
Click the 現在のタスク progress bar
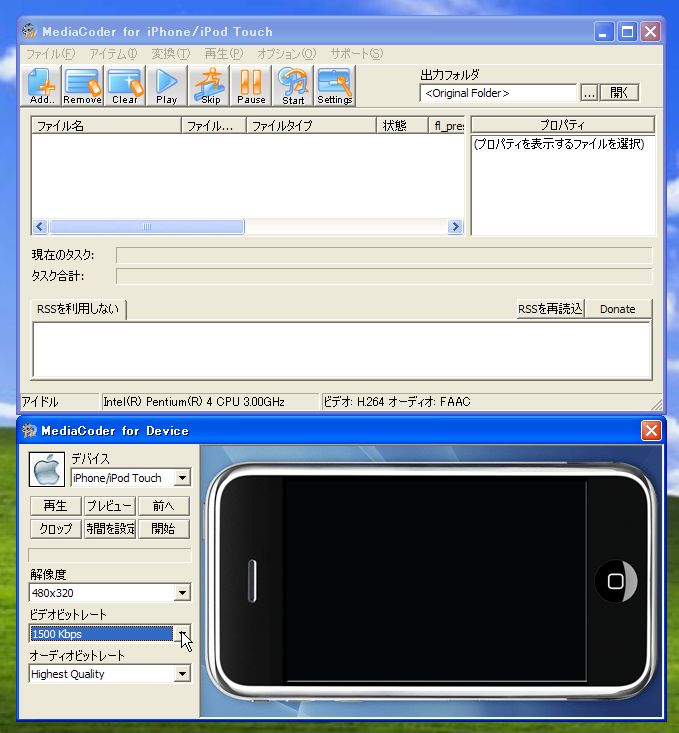tap(384, 255)
